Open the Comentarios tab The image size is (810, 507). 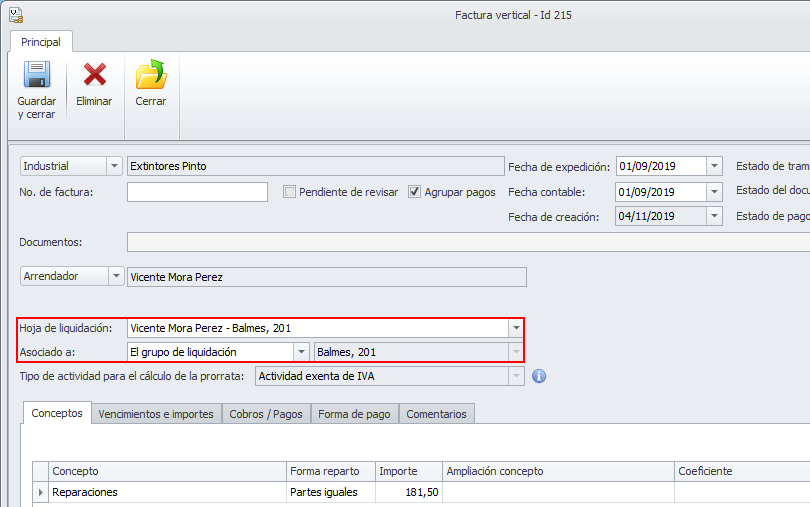tap(437, 414)
